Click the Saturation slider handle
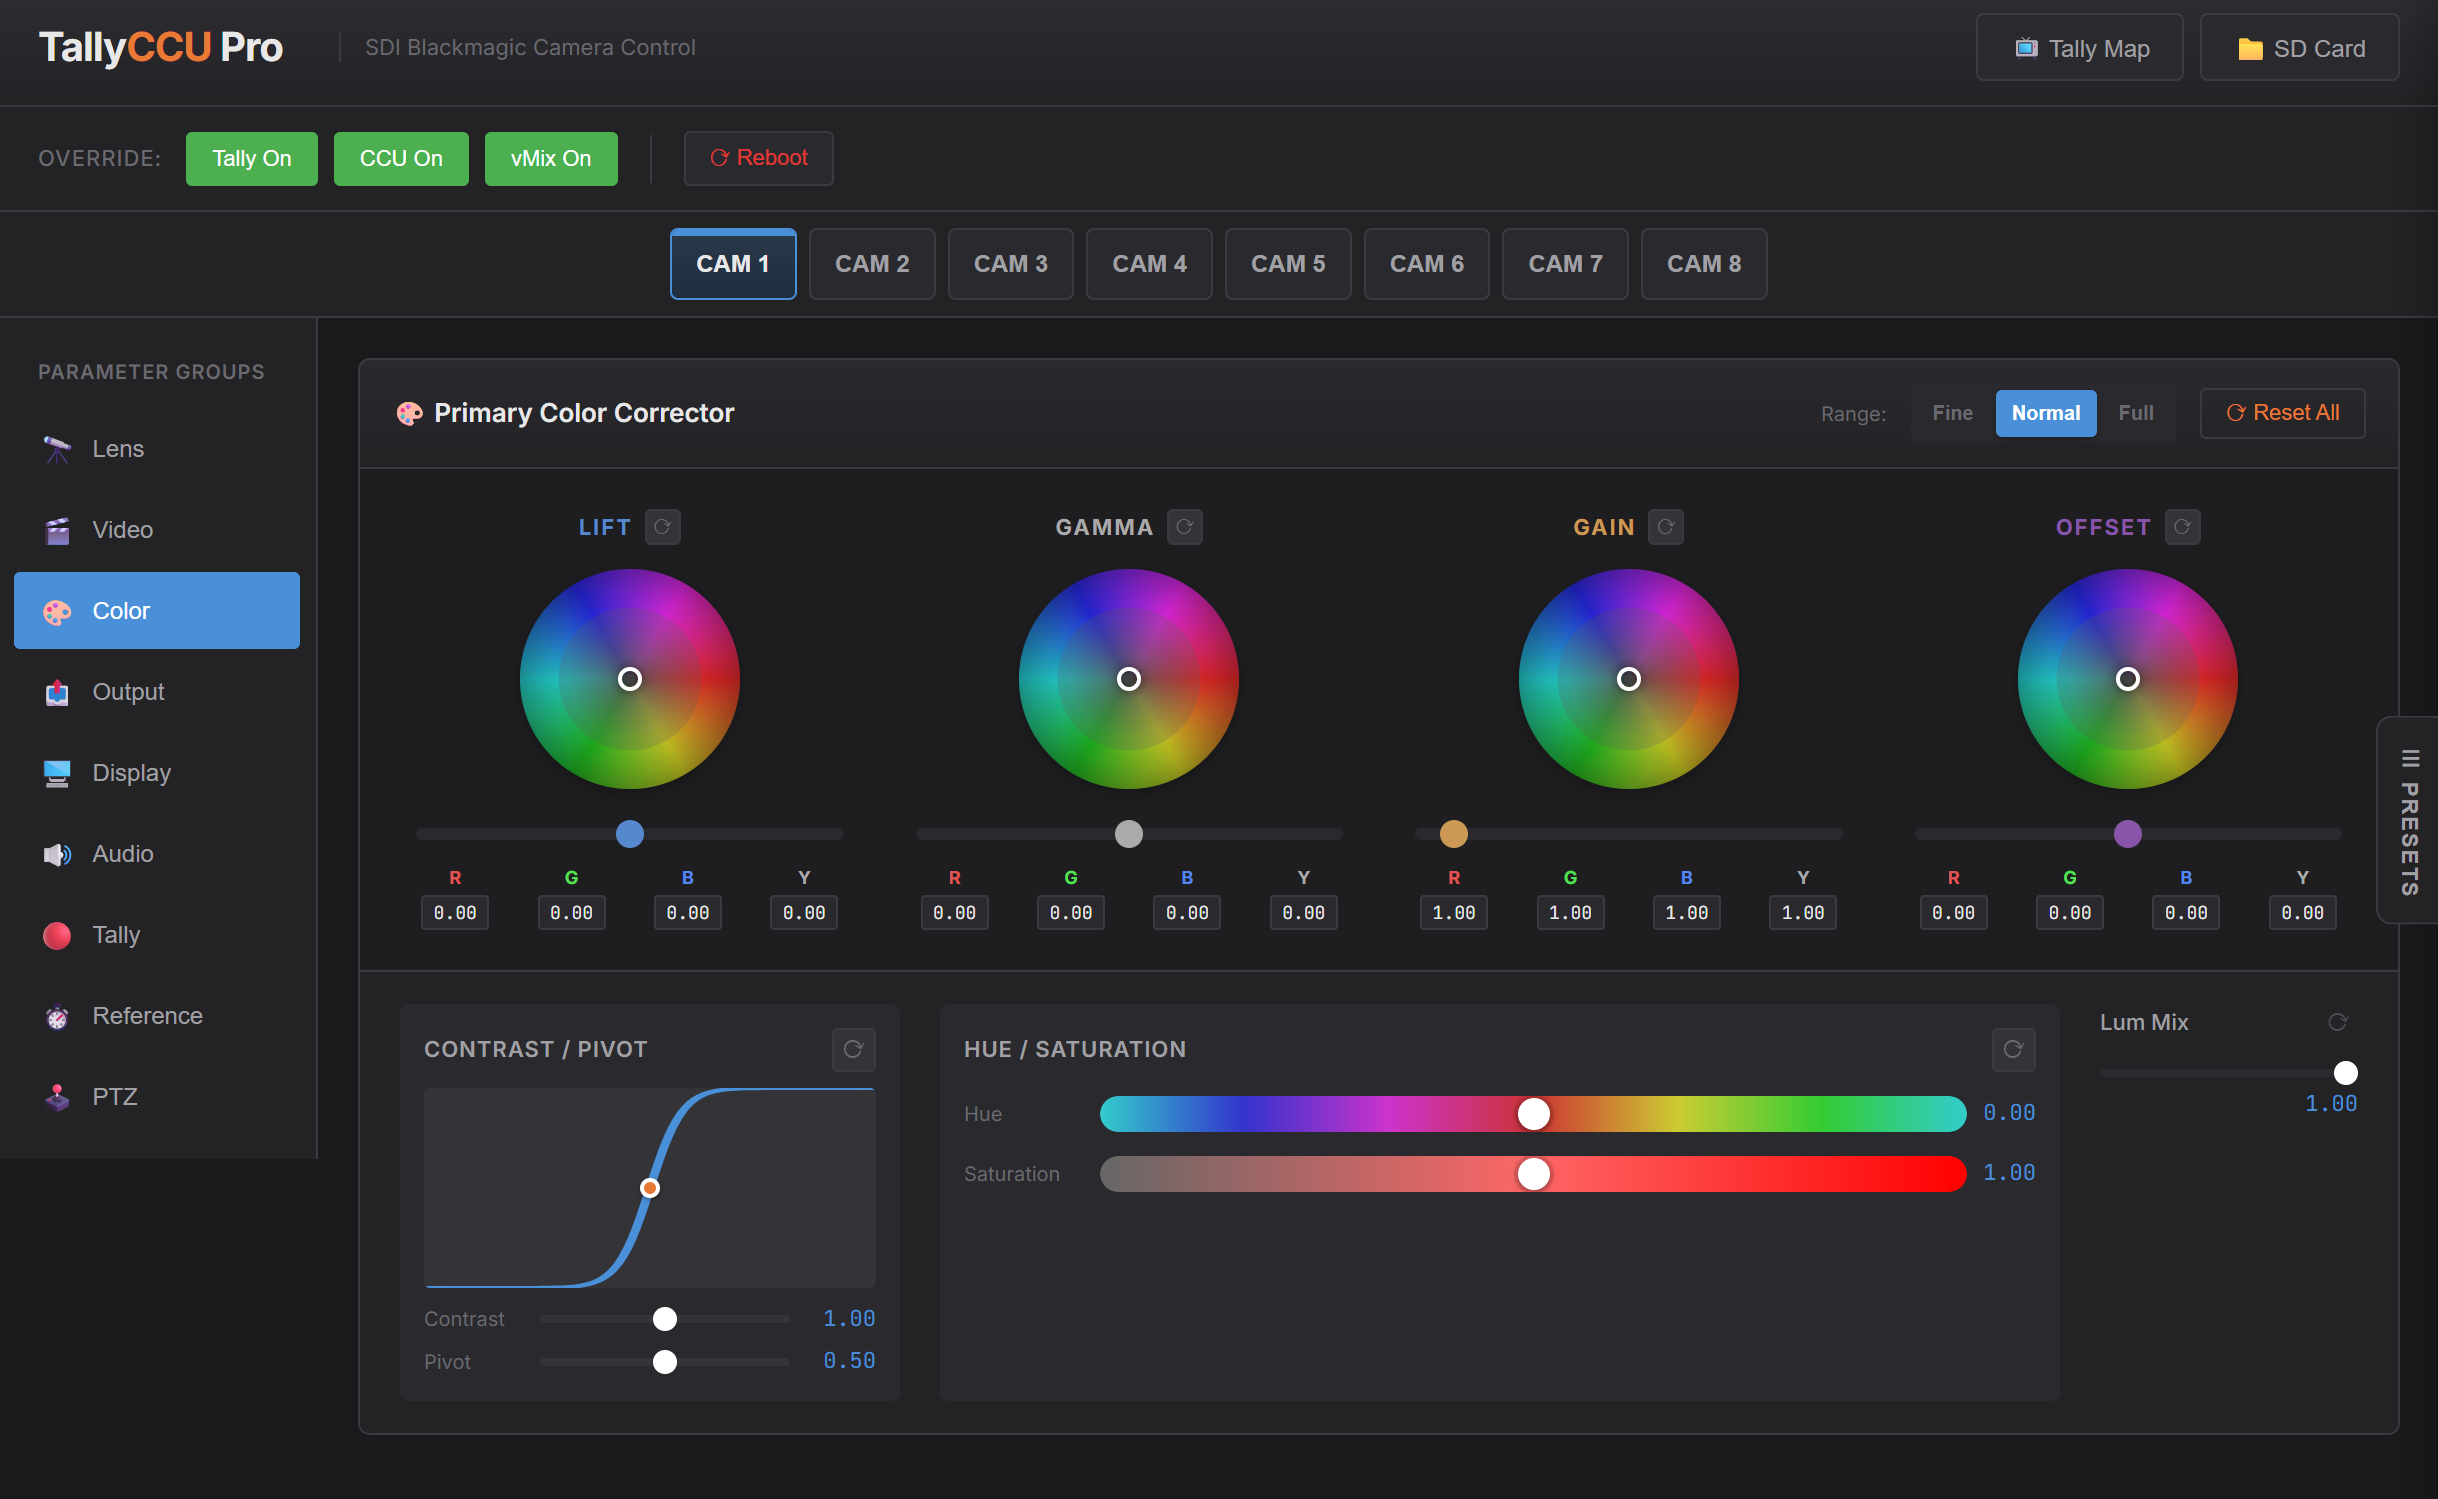Viewport: 2438px width, 1499px height. (1533, 1173)
